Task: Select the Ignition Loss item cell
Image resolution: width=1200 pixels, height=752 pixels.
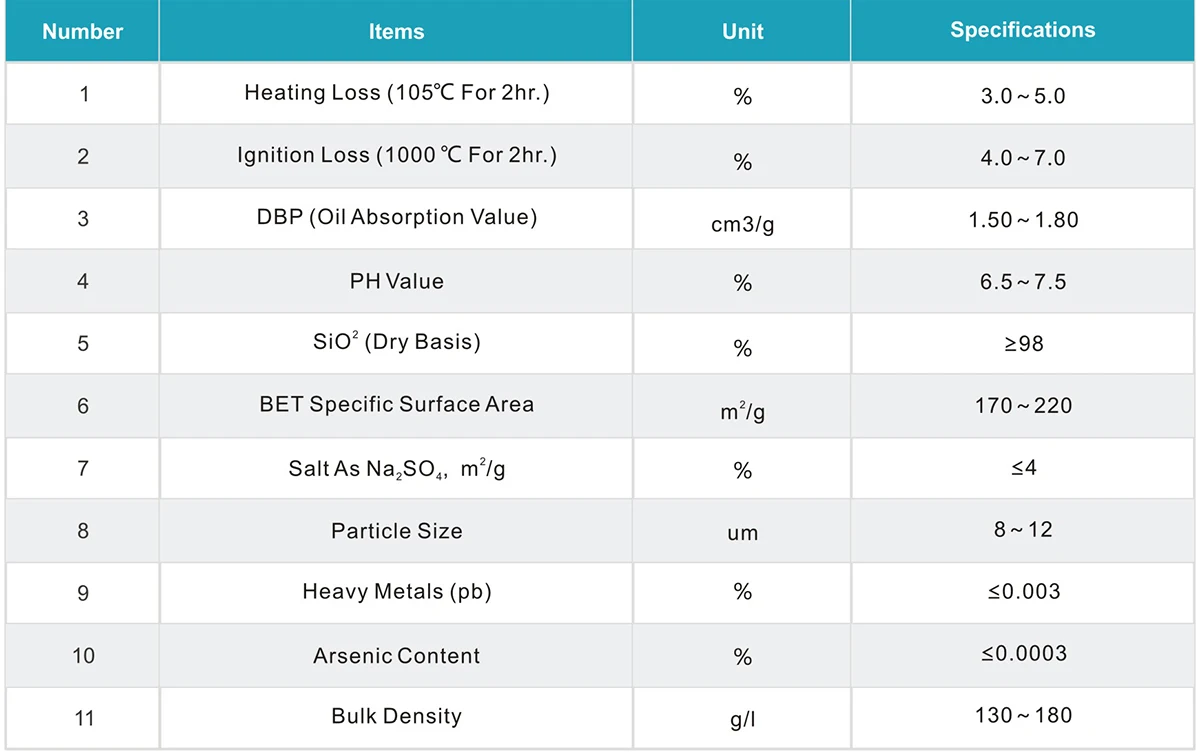Action: 396,156
